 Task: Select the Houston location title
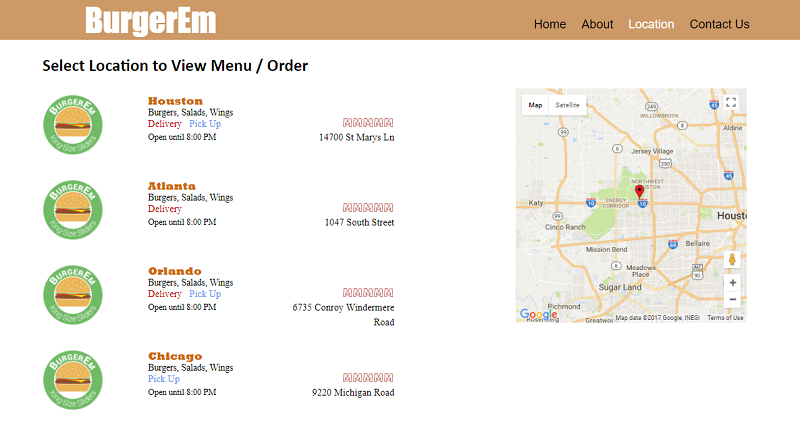click(175, 101)
